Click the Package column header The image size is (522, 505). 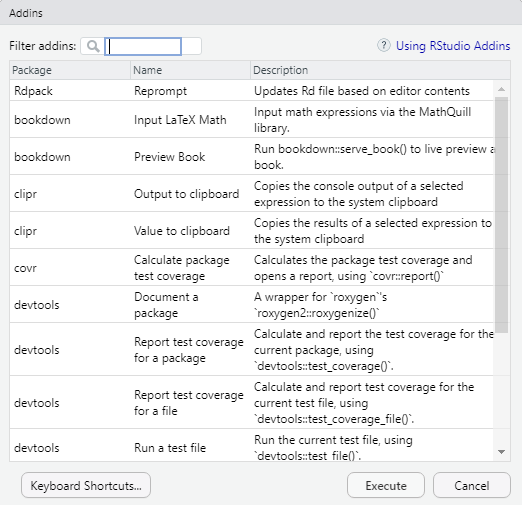point(70,70)
